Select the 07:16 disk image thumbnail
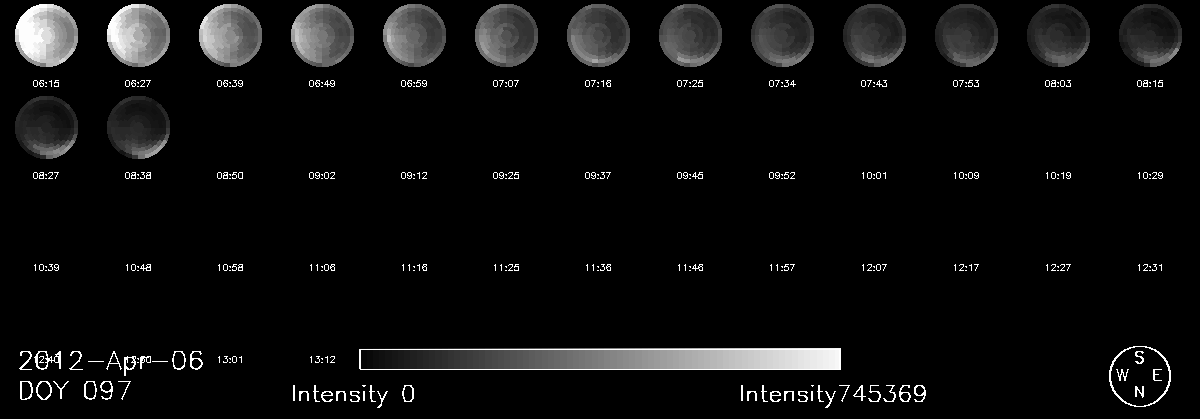This screenshot has width=1200, height=419. click(598, 34)
